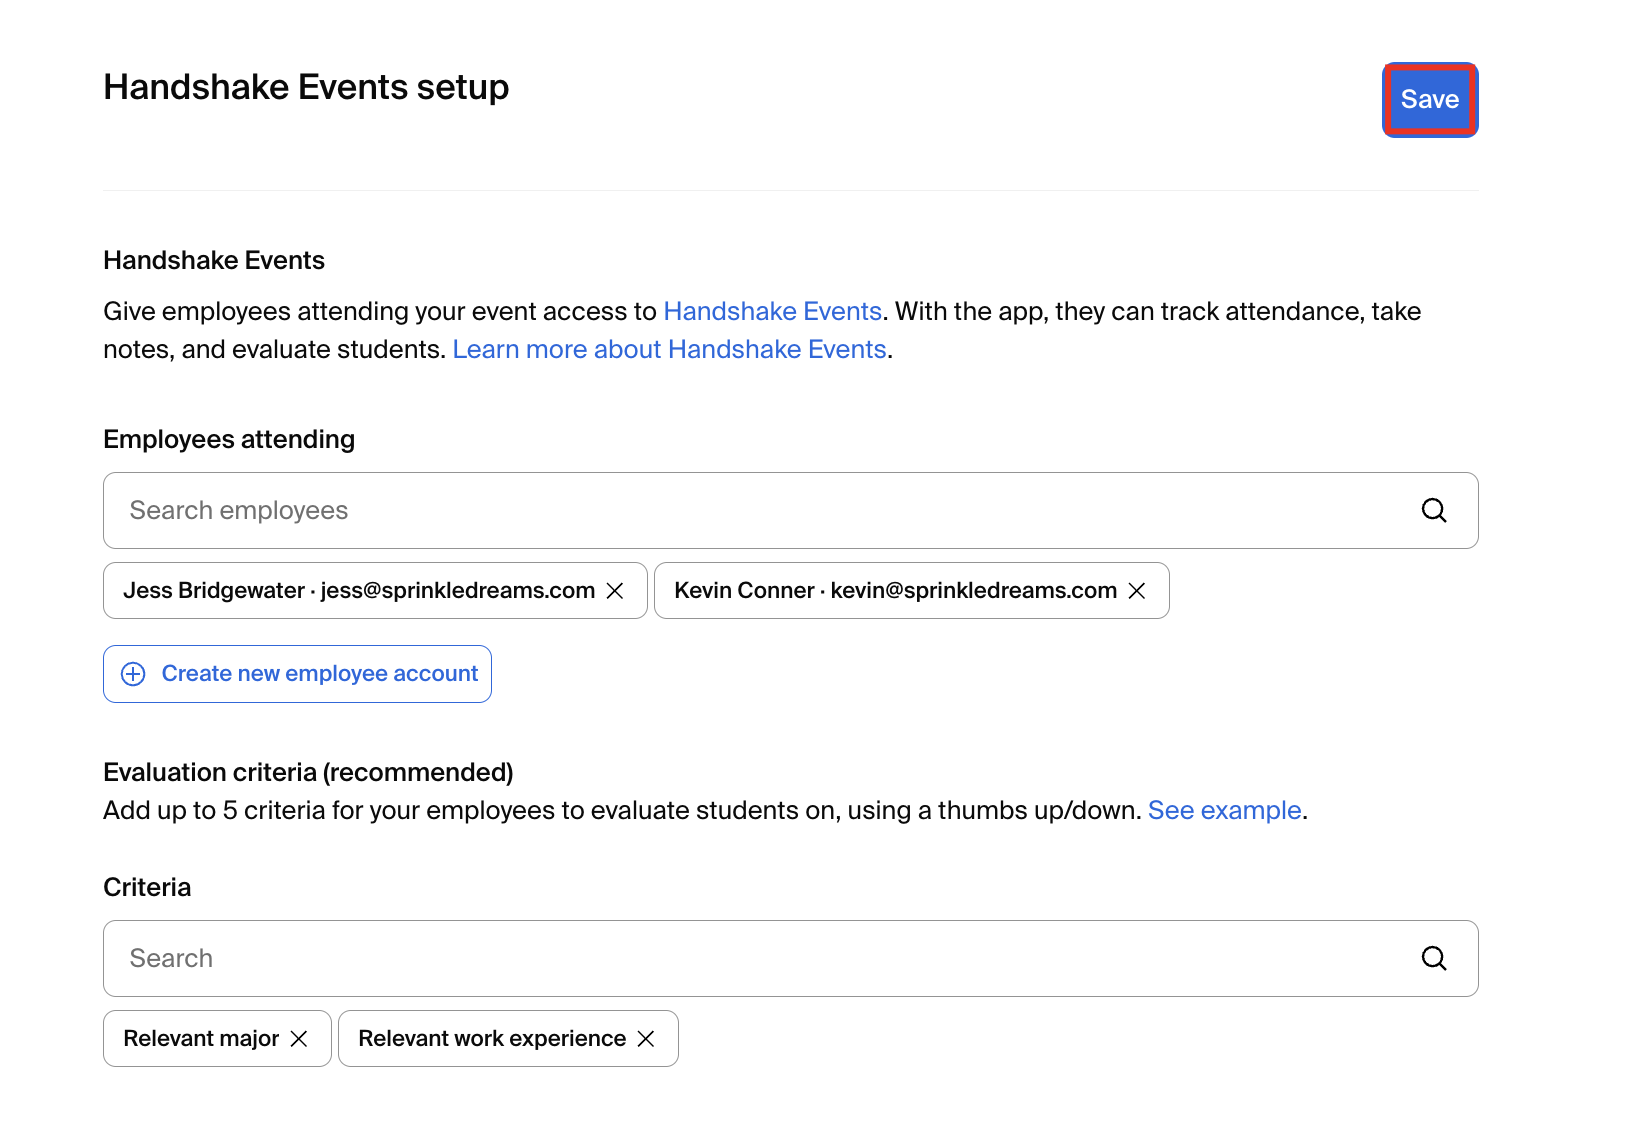
Task: Select the Relevant major criterion chip
Action: (200, 1038)
